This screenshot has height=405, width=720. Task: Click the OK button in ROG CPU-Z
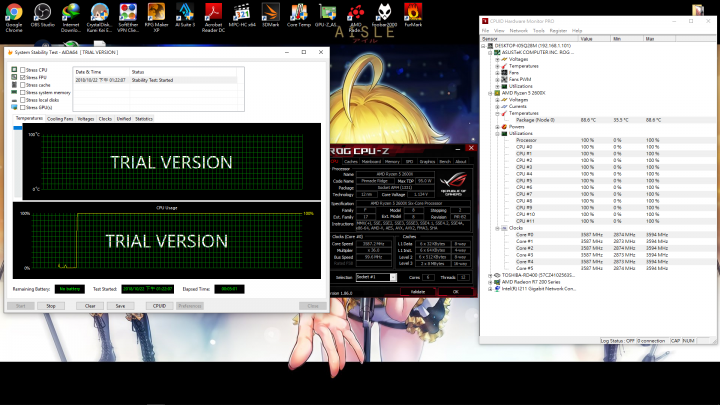tap(456, 292)
